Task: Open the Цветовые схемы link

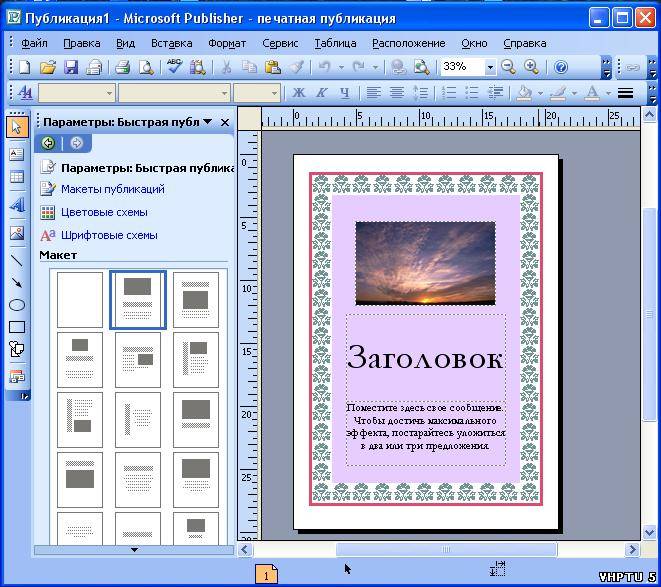Action: (103, 212)
